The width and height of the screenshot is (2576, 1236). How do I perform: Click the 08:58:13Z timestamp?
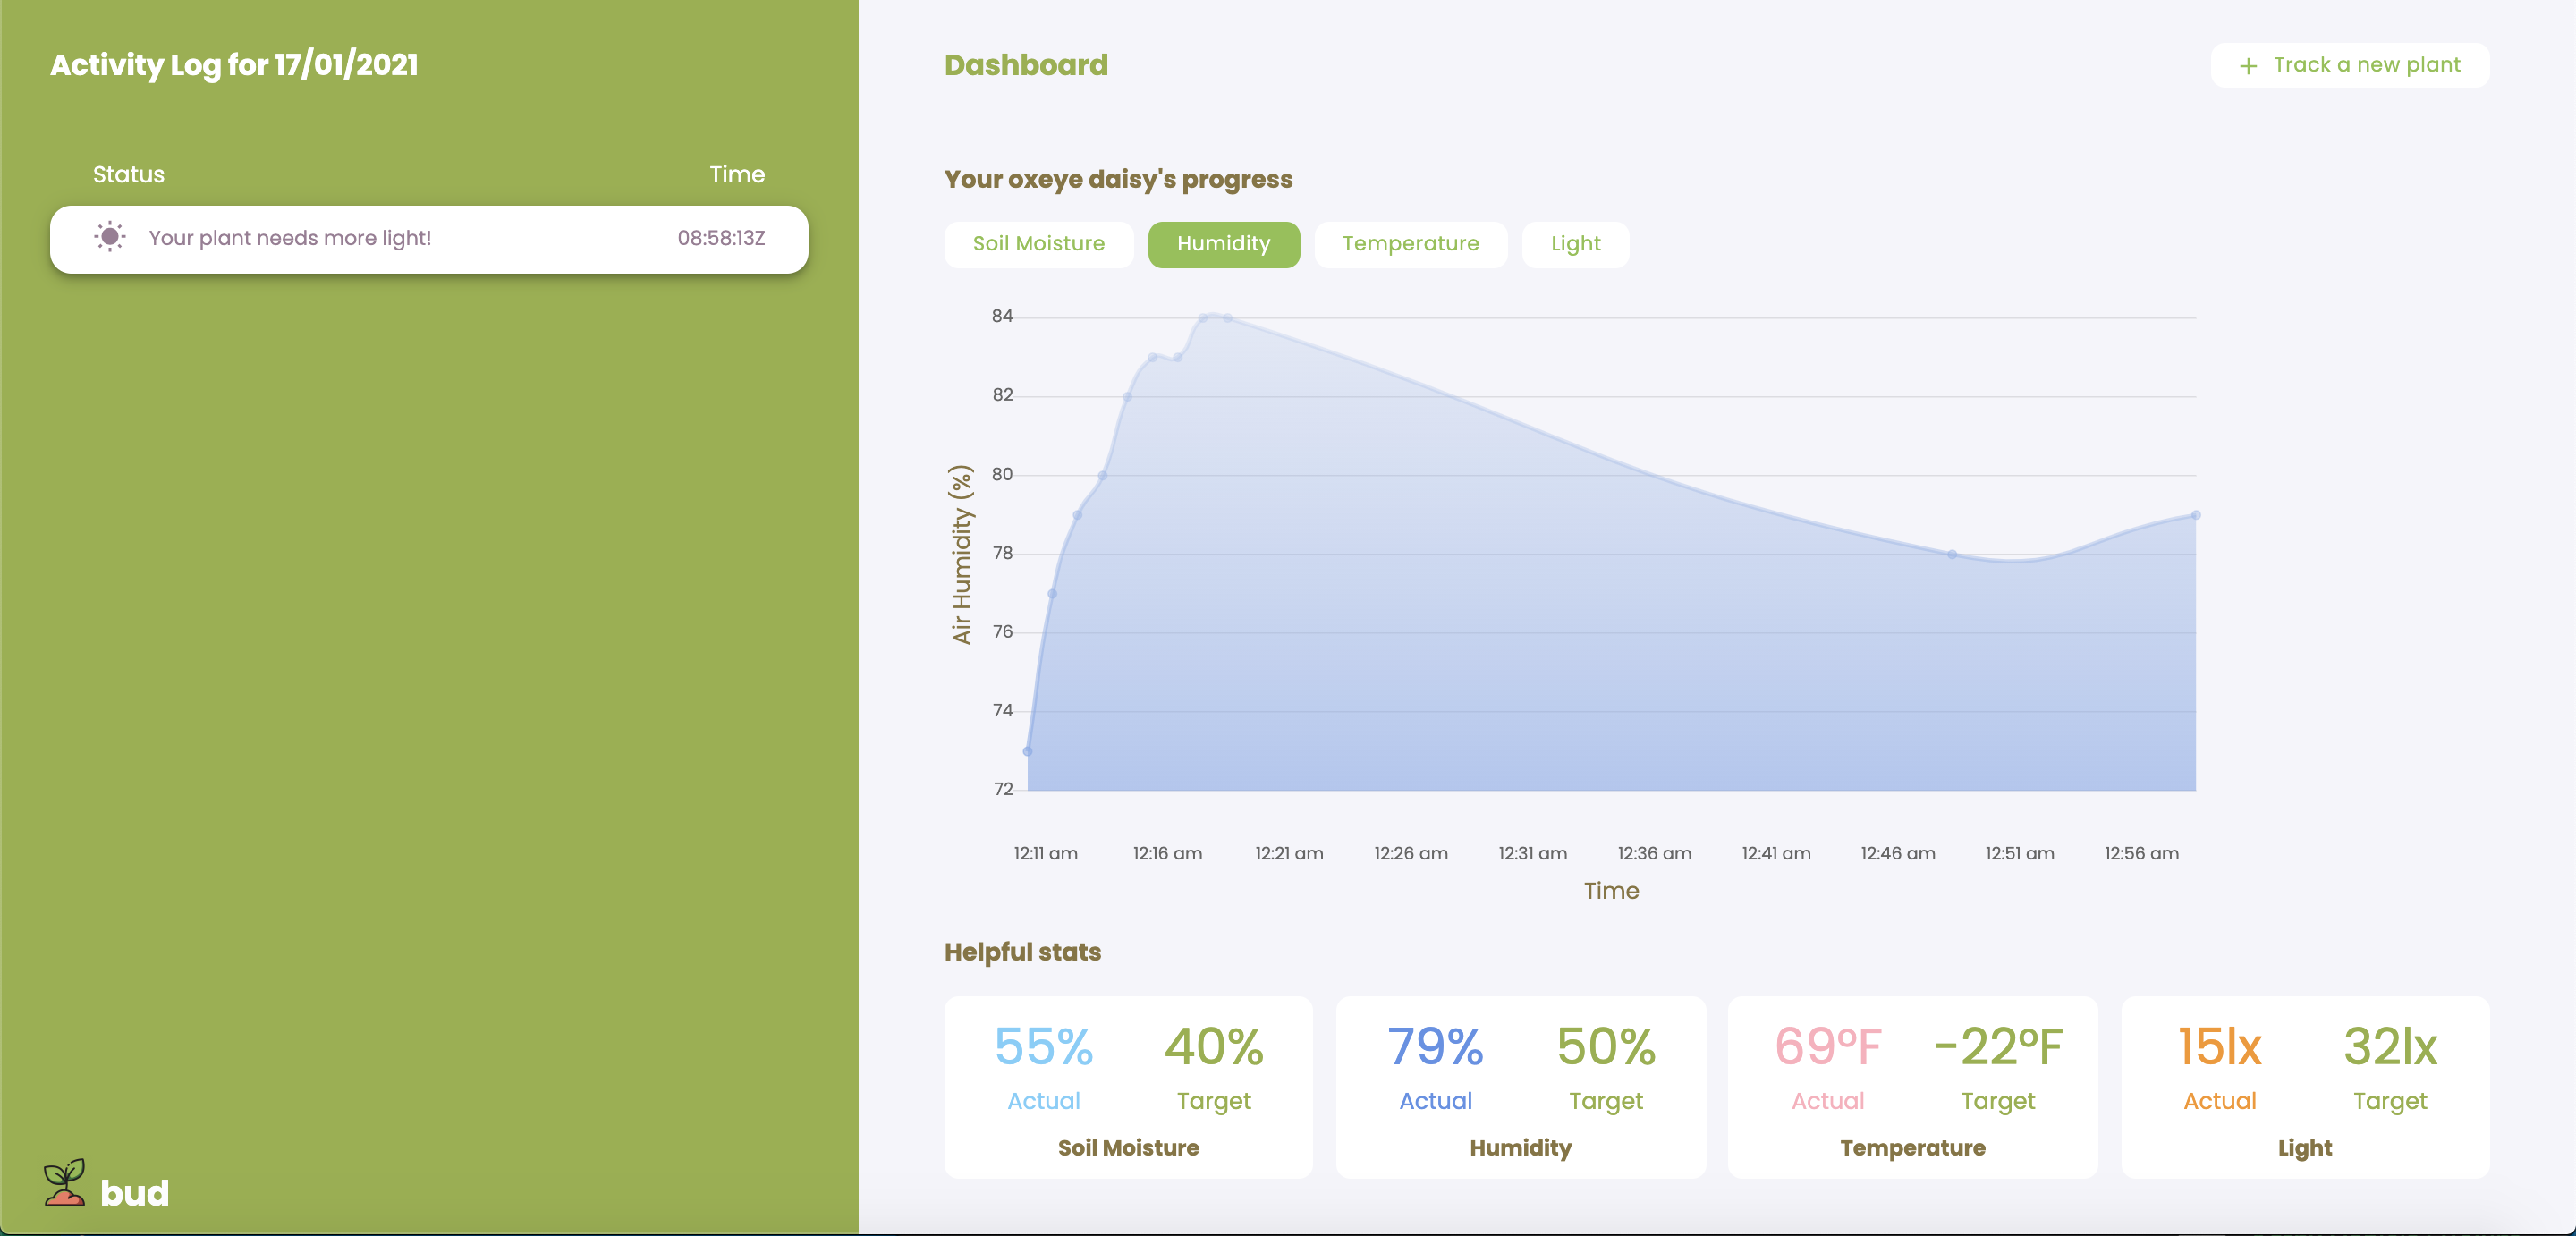(x=721, y=238)
